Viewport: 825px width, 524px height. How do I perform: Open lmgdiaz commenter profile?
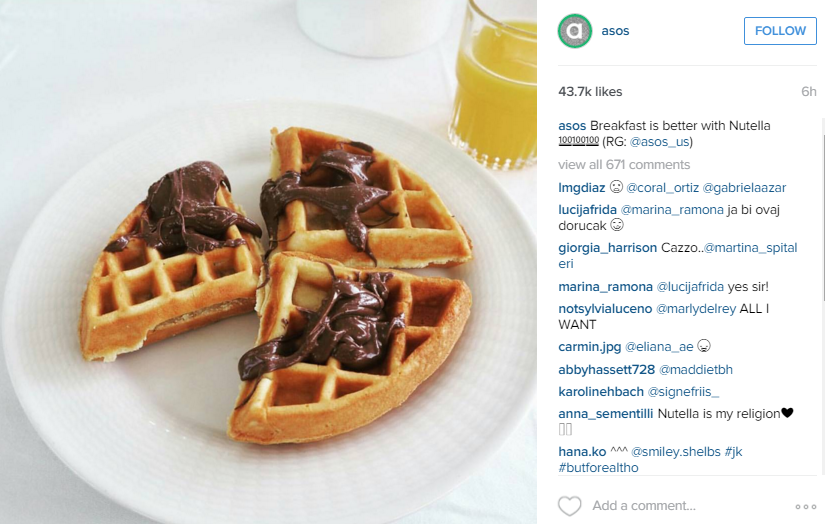581,188
